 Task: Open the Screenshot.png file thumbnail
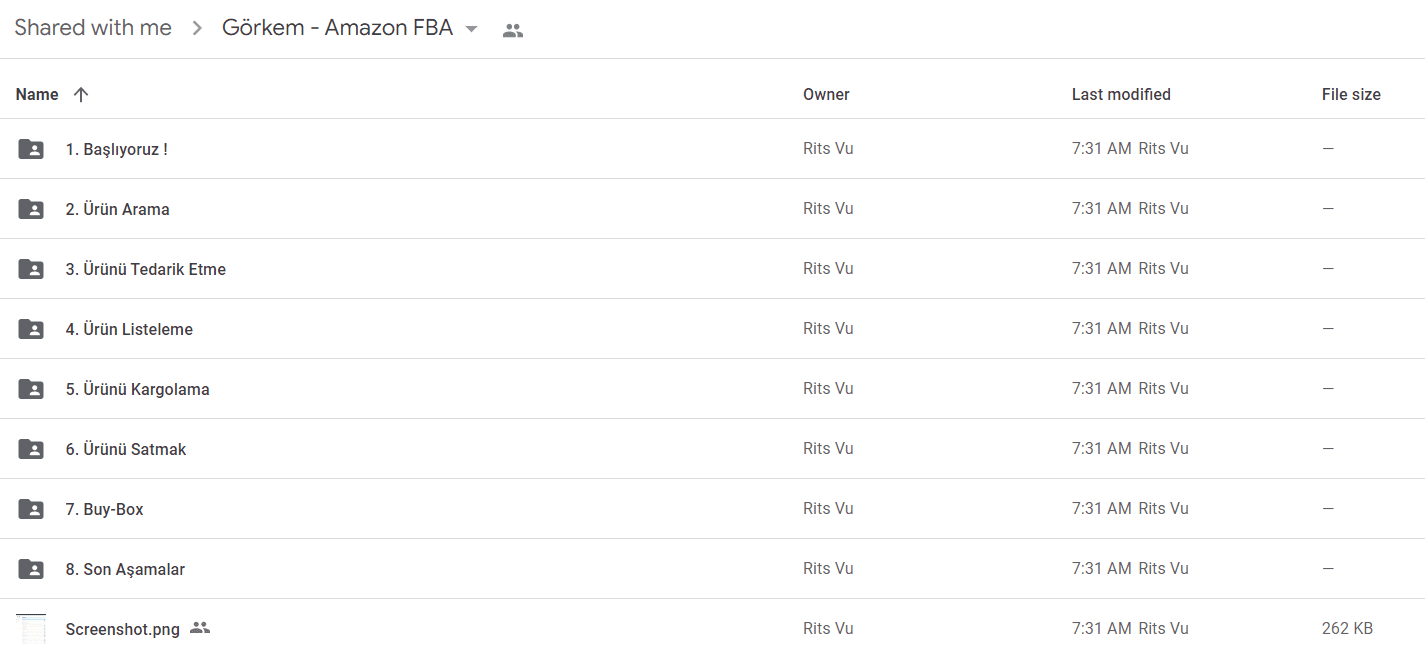(x=31, y=629)
